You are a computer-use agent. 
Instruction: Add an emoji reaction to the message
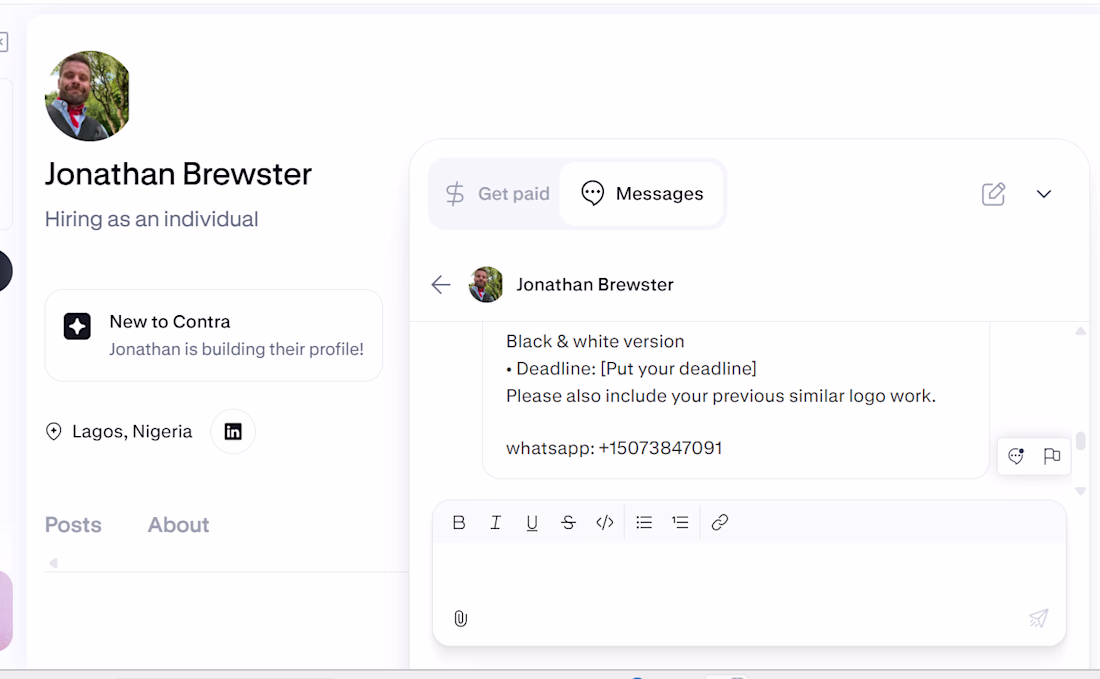click(1016, 456)
